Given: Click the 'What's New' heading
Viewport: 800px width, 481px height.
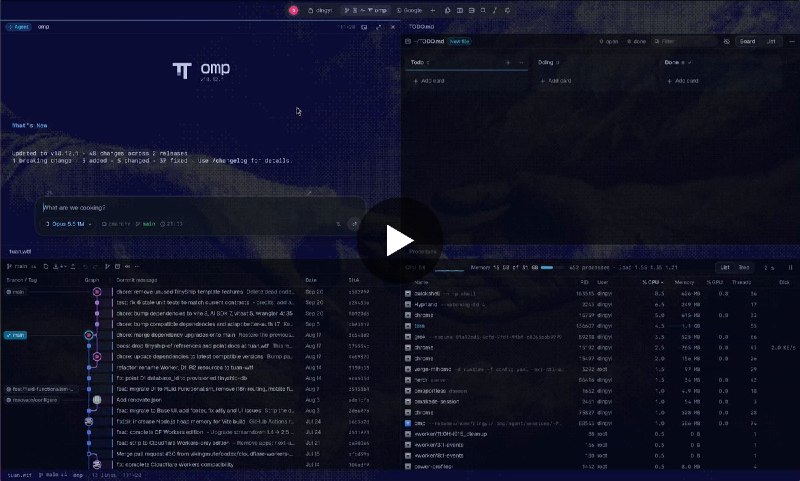Looking at the screenshot, I should point(30,125).
